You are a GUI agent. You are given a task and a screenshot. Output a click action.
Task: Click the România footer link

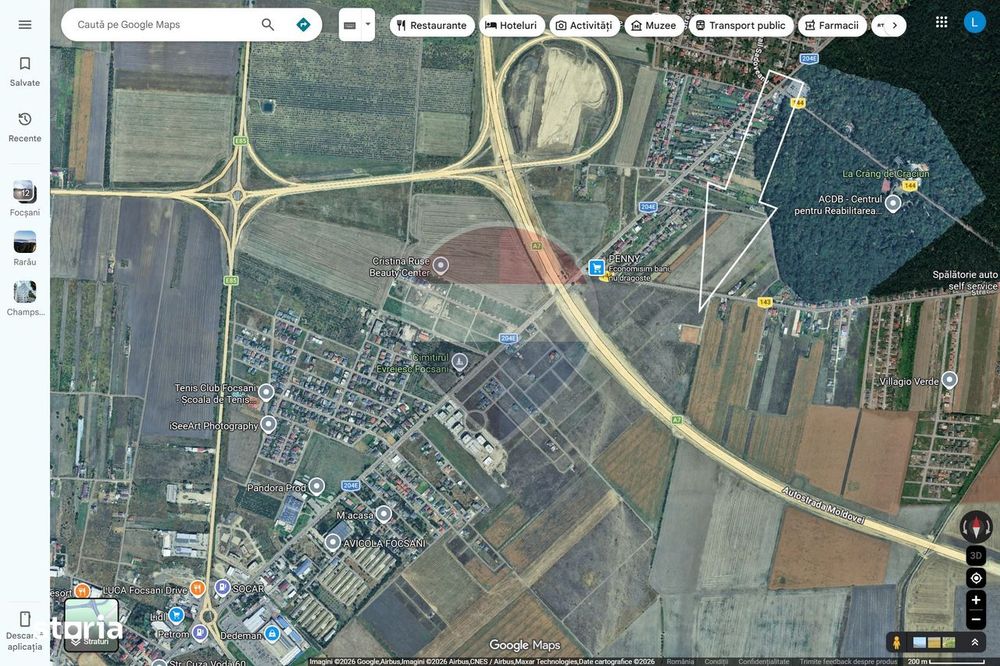coord(680,662)
